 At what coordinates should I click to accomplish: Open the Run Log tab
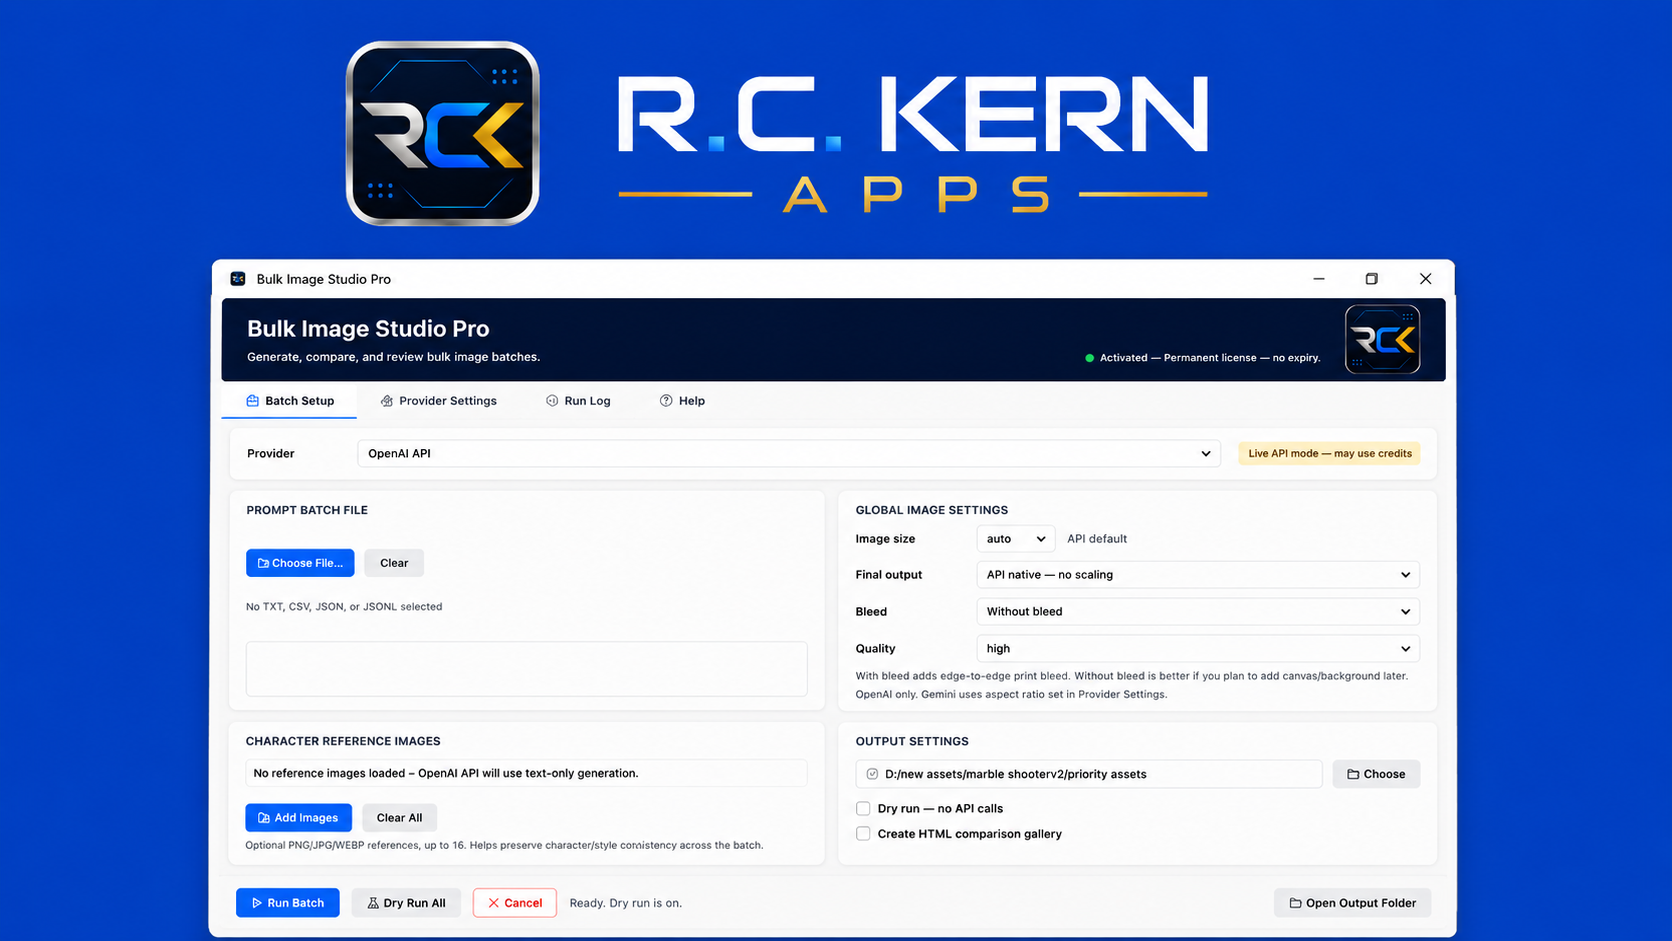578,401
